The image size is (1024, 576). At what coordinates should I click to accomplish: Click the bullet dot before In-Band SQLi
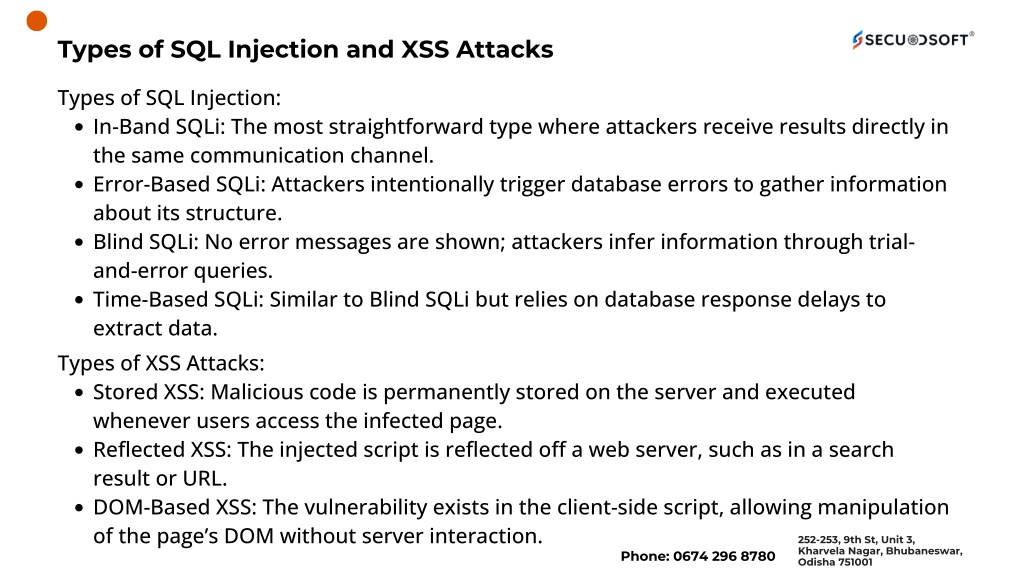[79, 128]
